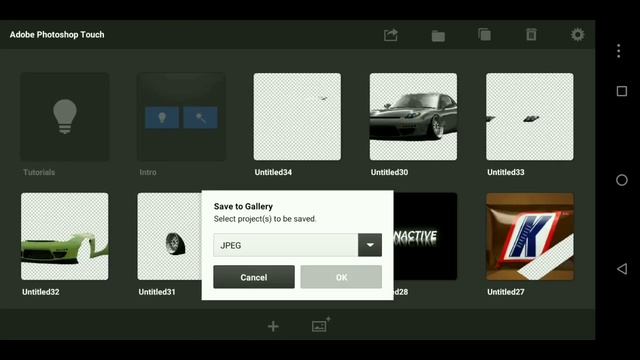640x360 pixels.
Task: Click the Cancel button
Action: pos(254,277)
